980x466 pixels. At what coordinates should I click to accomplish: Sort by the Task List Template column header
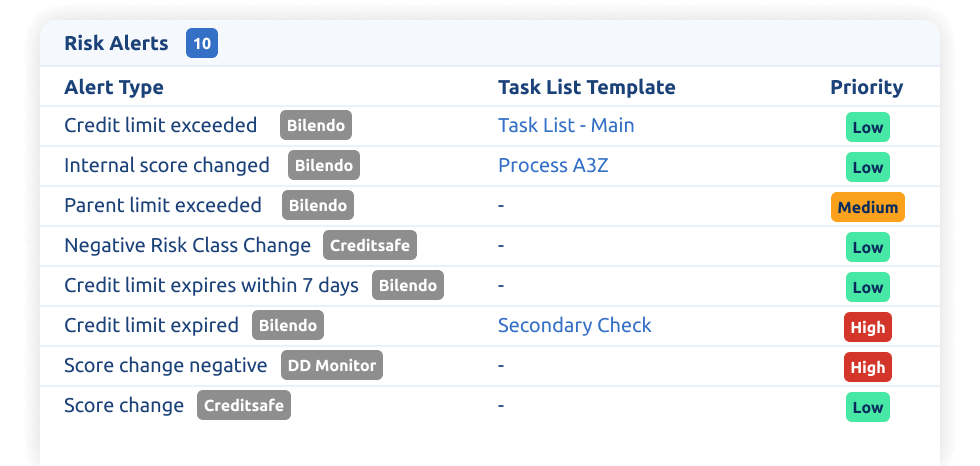[x=586, y=87]
